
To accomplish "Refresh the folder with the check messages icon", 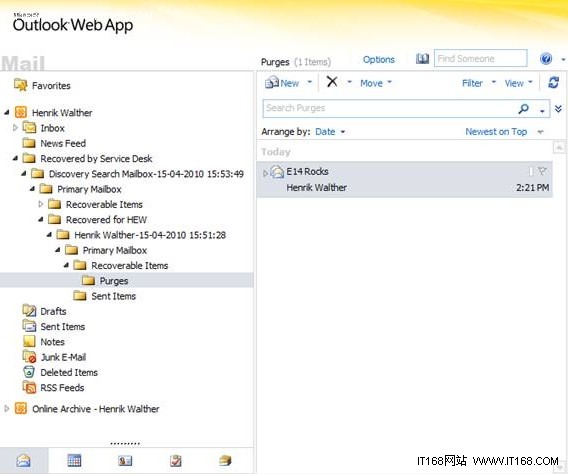I will pos(554,83).
